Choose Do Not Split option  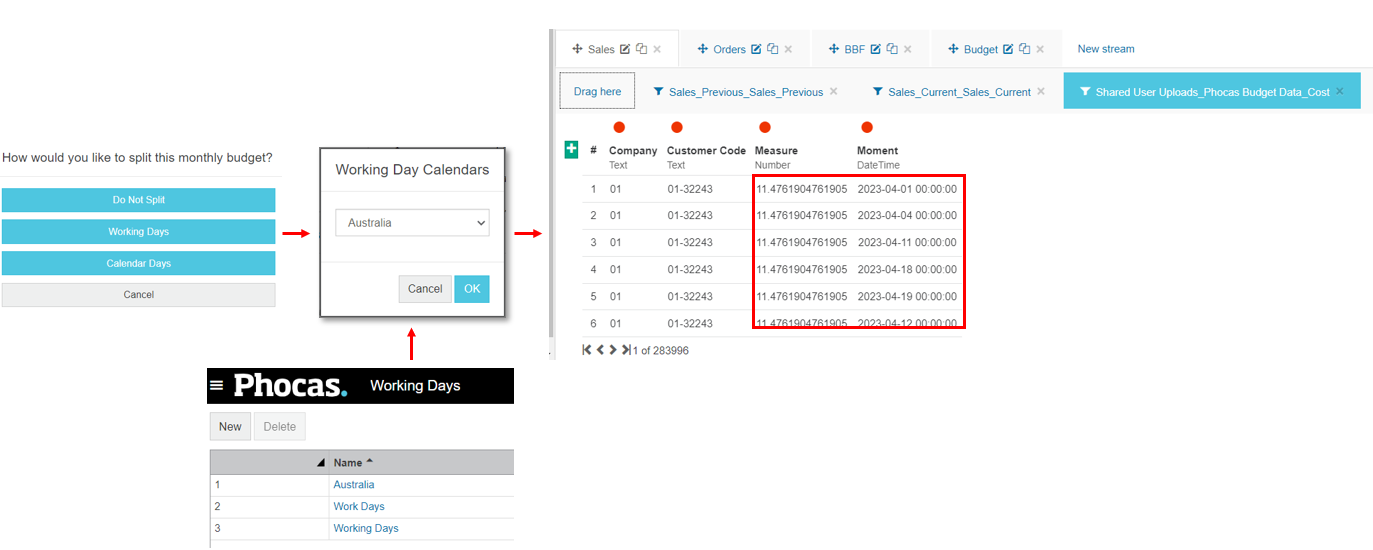click(138, 200)
